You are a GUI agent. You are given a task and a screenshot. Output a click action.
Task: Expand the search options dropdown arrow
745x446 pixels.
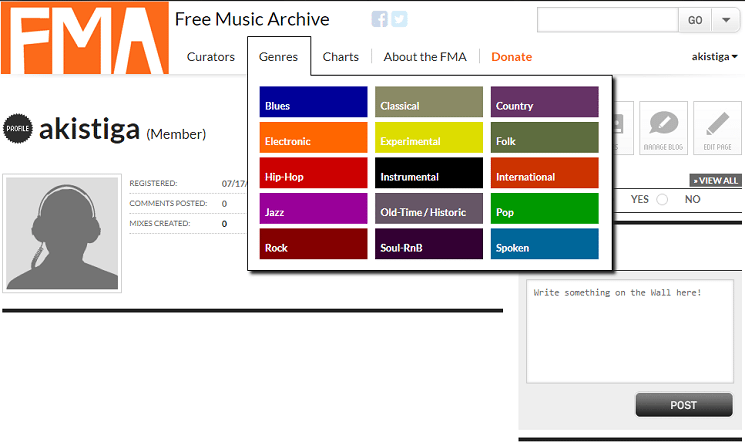point(726,20)
